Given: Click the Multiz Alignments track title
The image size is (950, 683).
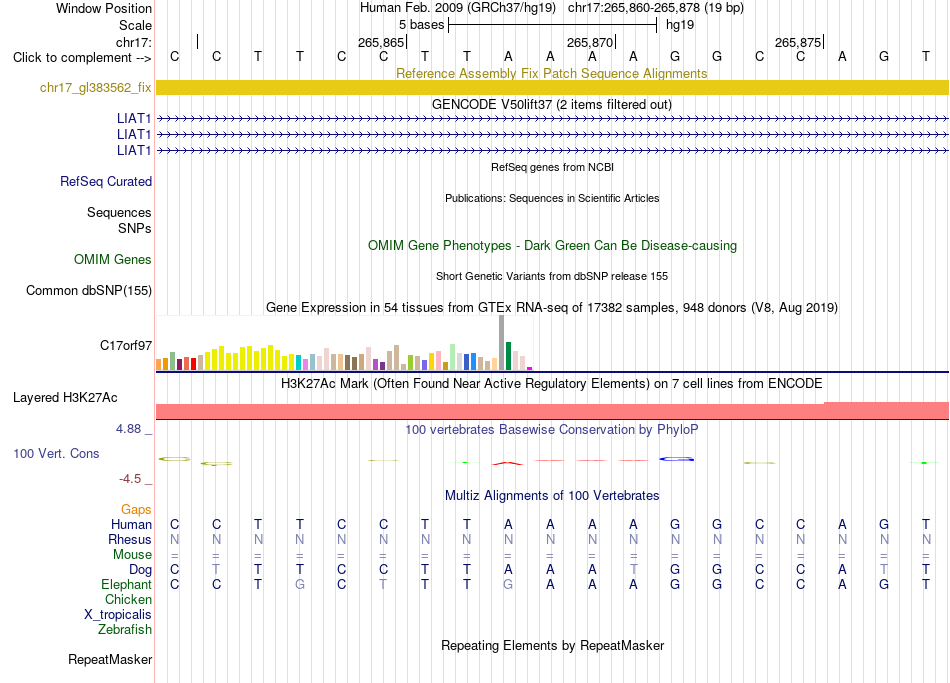Looking at the screenshot, I should (552, 496).
